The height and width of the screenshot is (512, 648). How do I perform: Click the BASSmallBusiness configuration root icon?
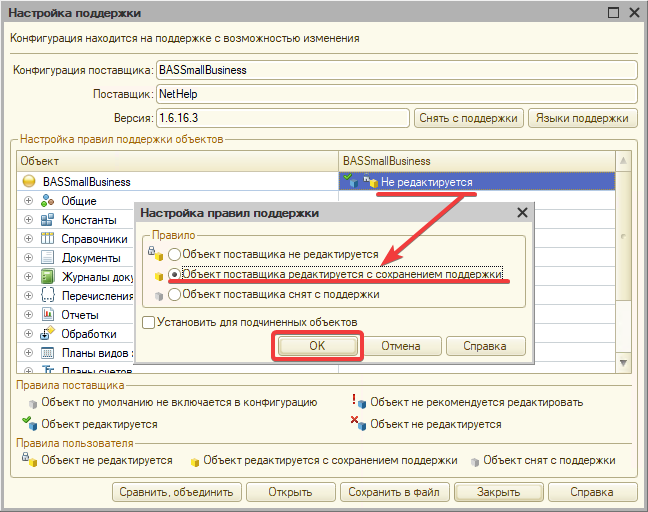[x=29, y=182]
